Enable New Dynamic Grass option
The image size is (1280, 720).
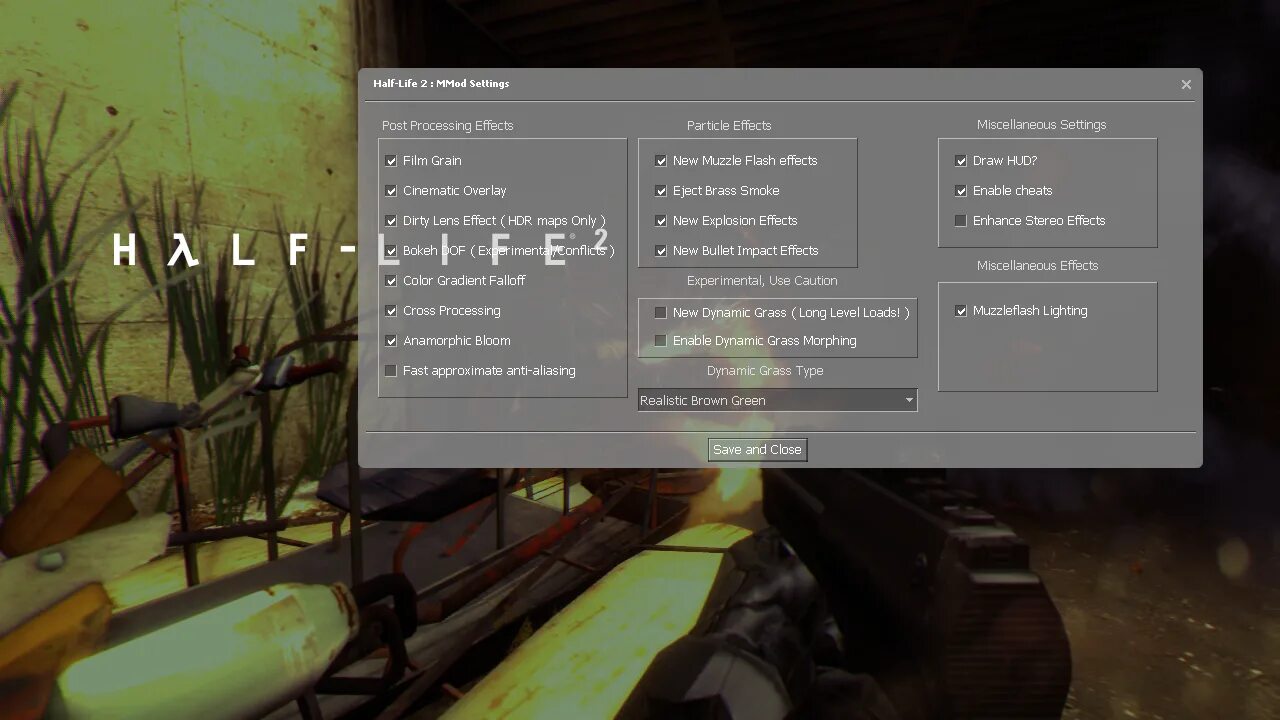tap(661, 313)
